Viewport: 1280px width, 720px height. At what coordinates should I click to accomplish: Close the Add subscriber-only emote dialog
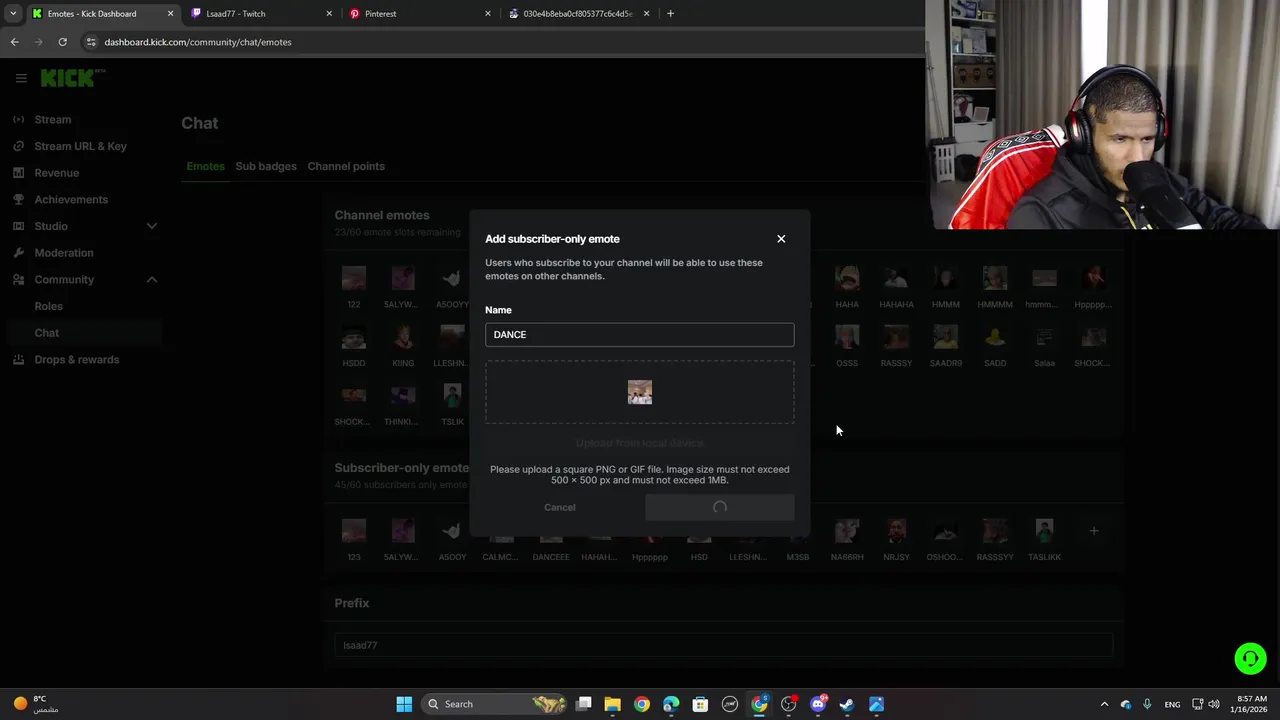click(x=781, y=239)
